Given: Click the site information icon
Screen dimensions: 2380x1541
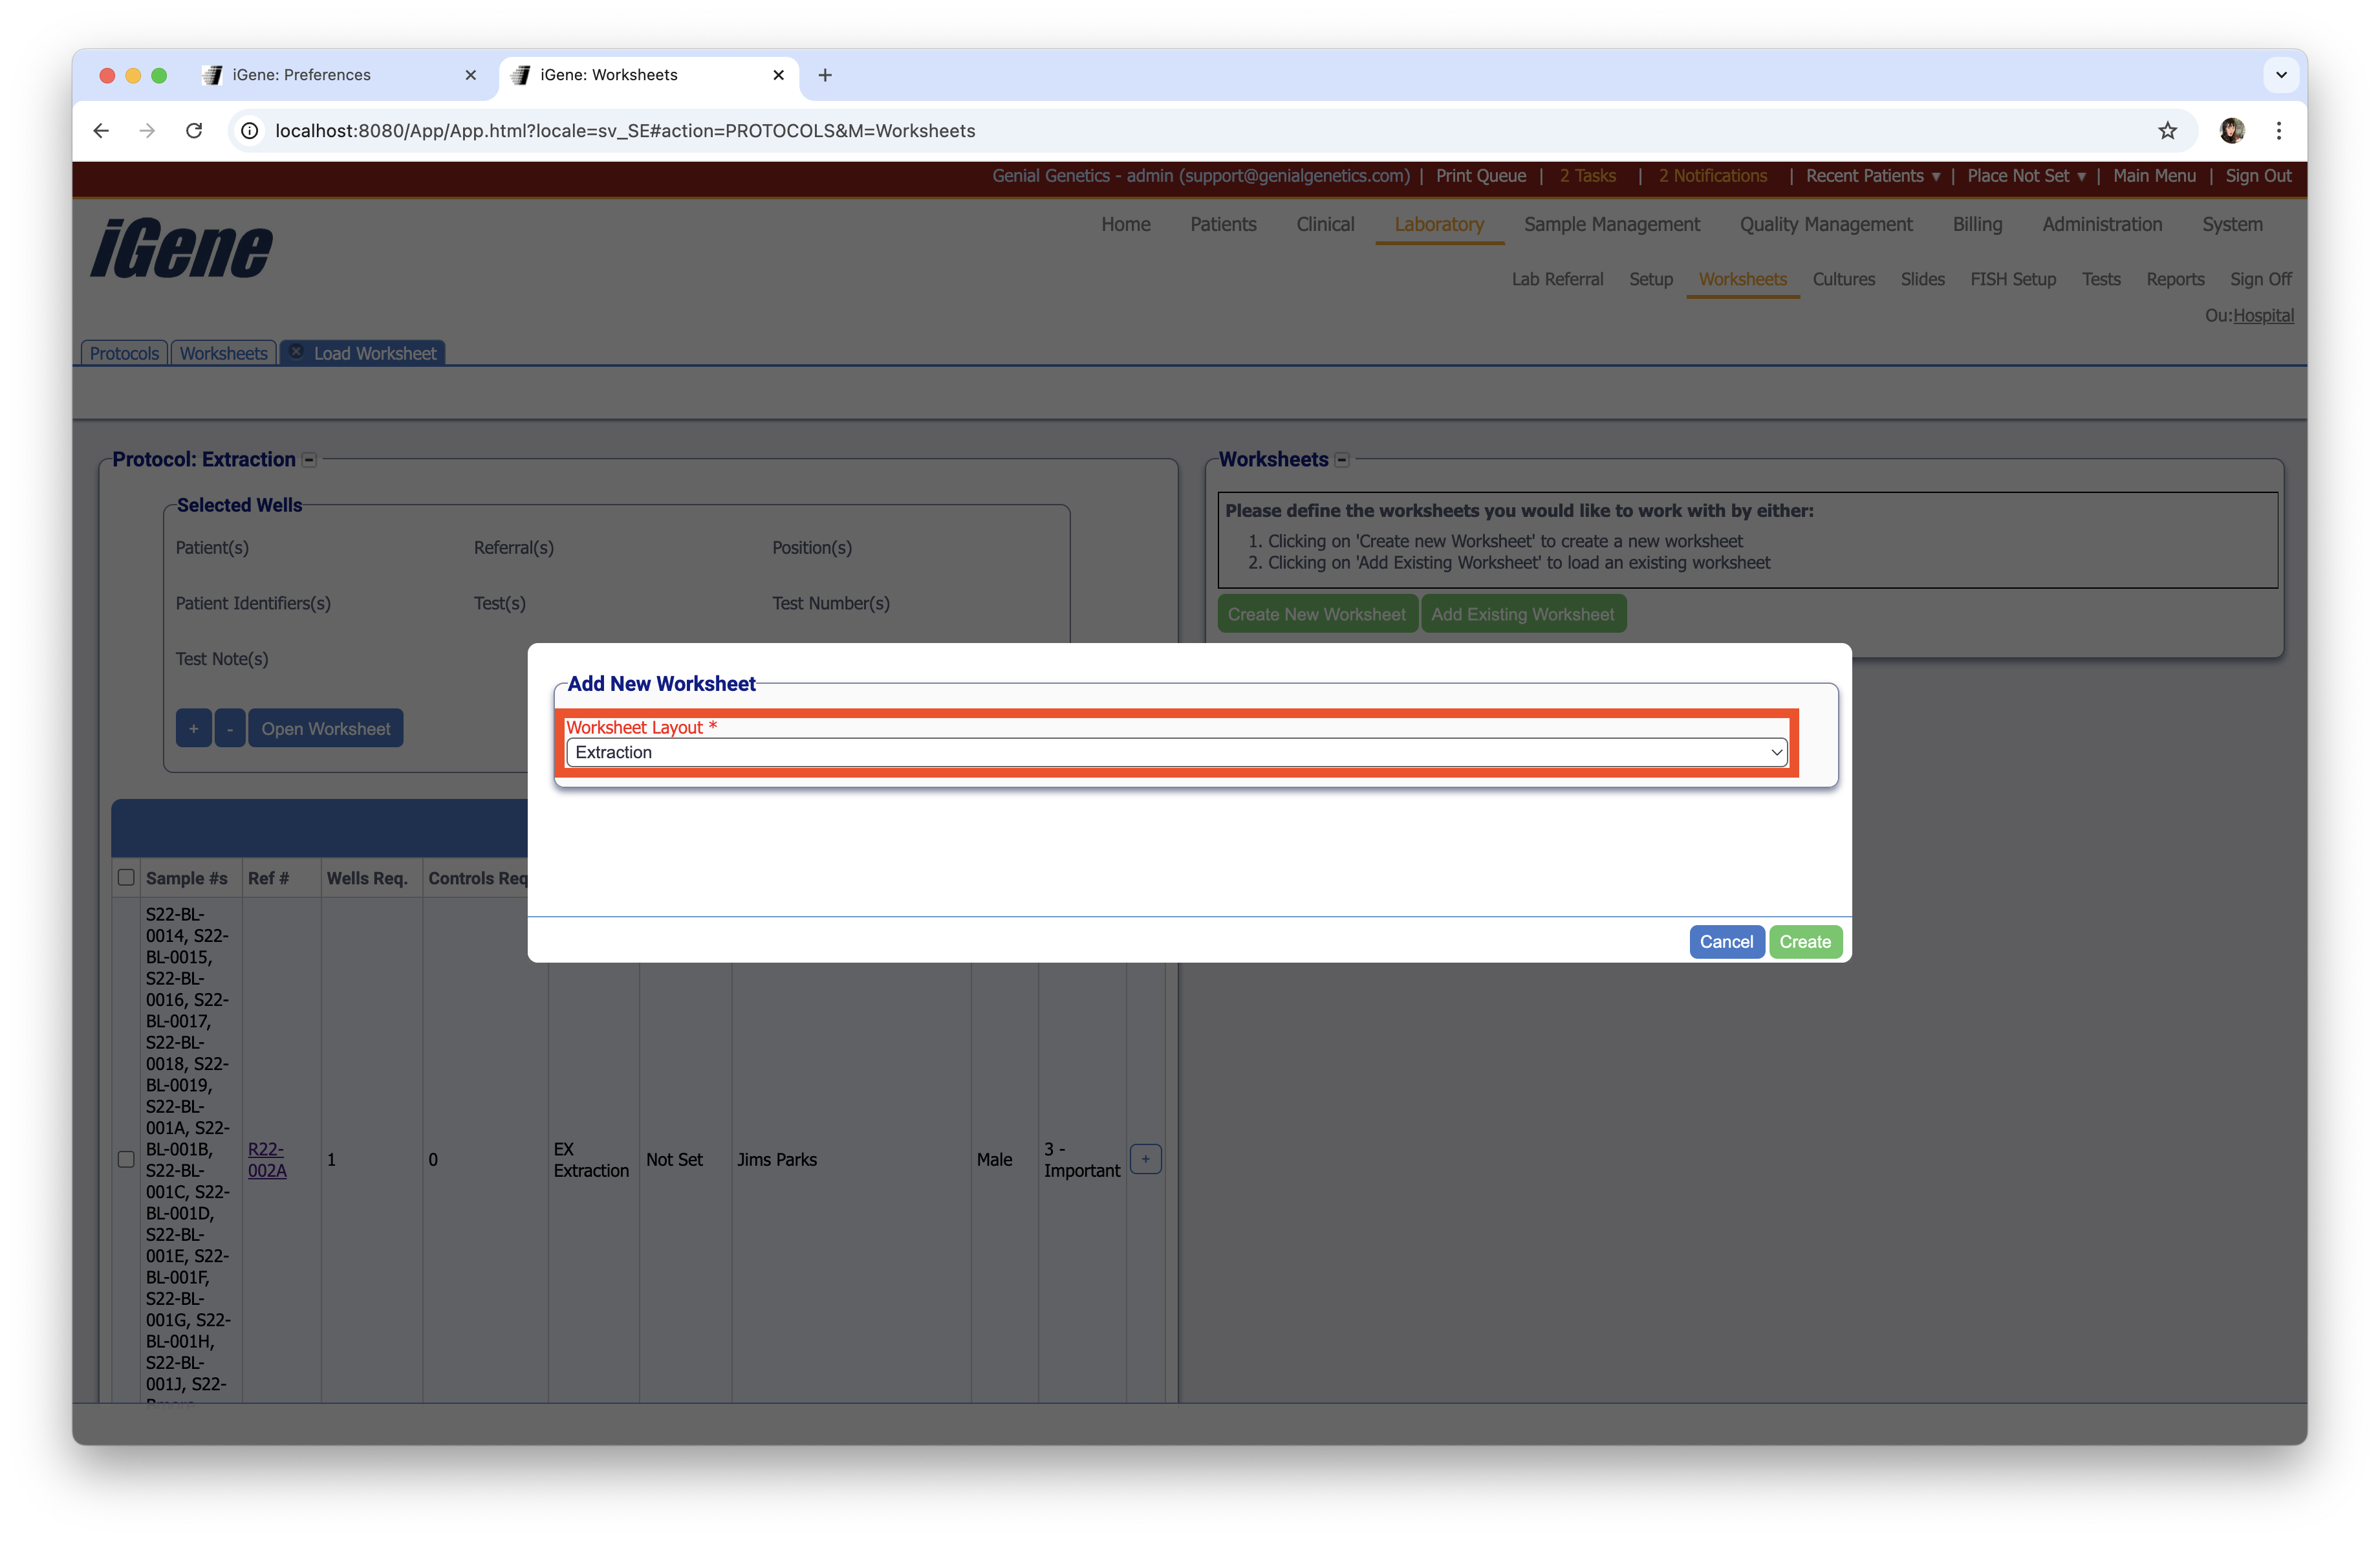Looking at the screenshot, I should pyautogui.click(x=250, y=131).
